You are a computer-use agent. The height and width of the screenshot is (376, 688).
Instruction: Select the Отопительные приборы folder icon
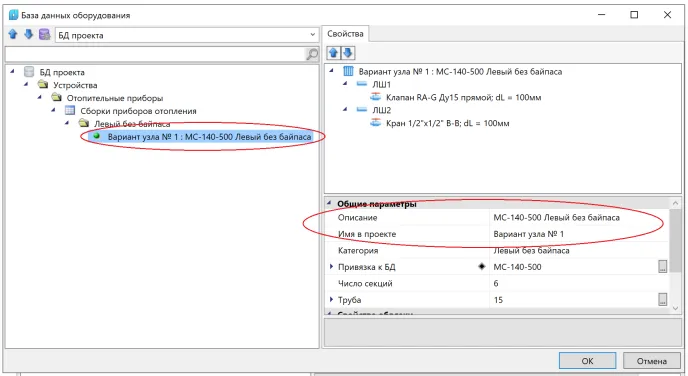pos(57,97)
